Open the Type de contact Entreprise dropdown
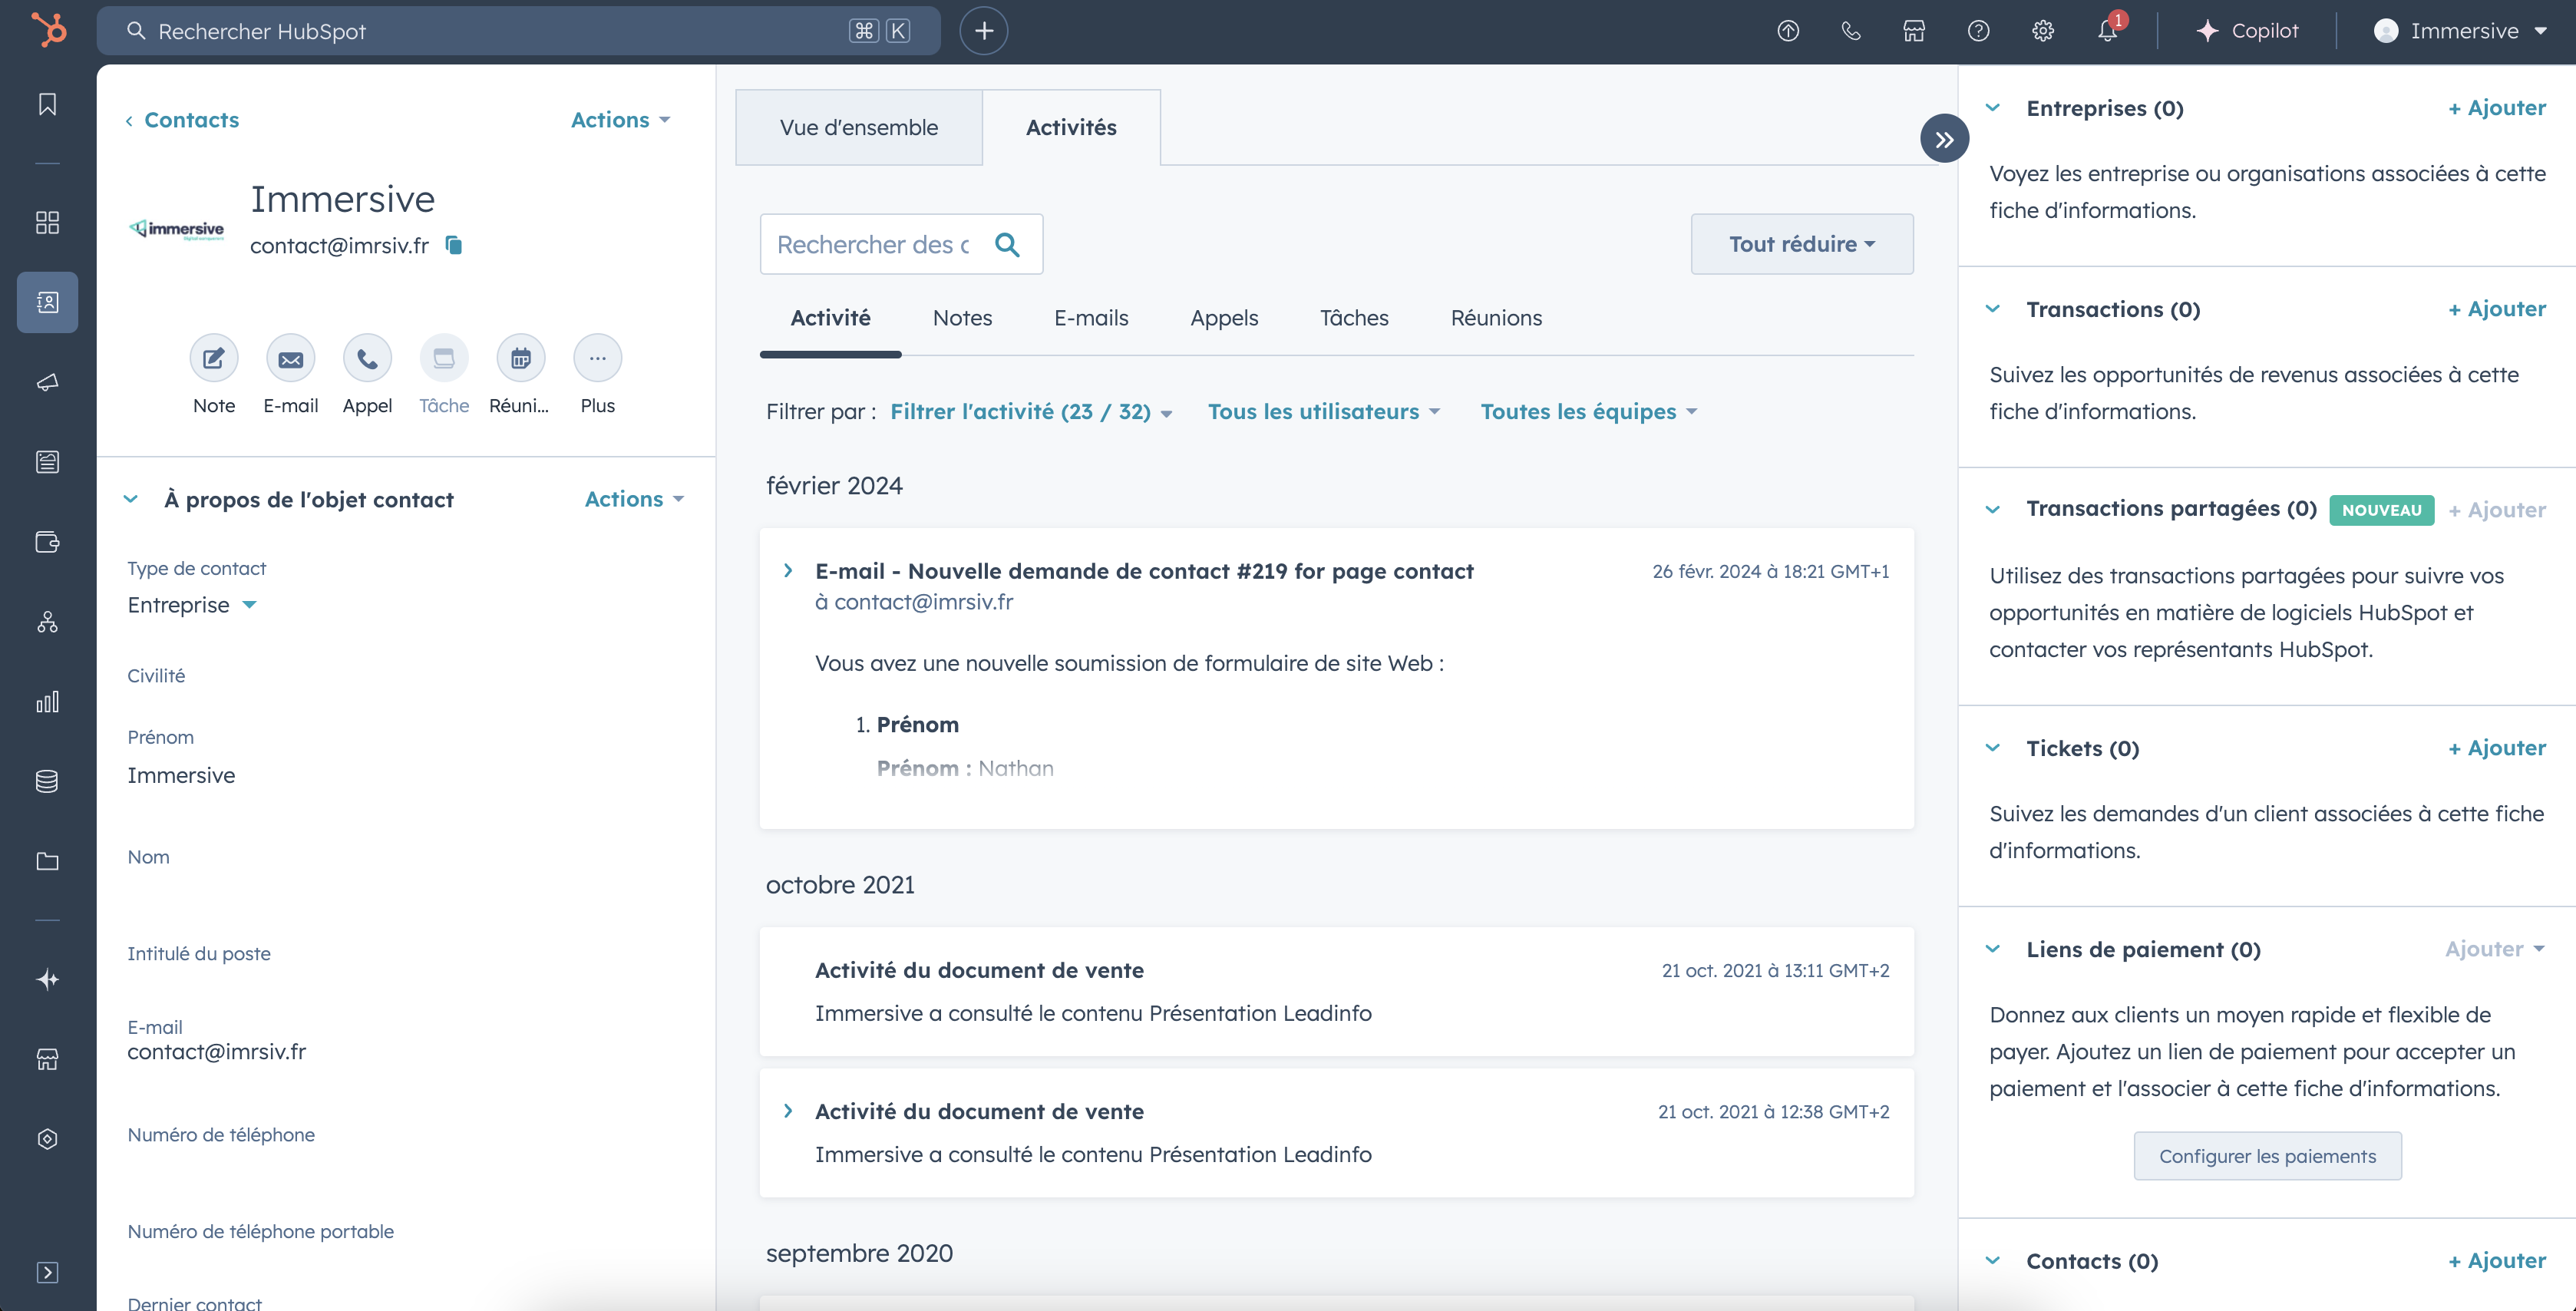 point(192,605)
